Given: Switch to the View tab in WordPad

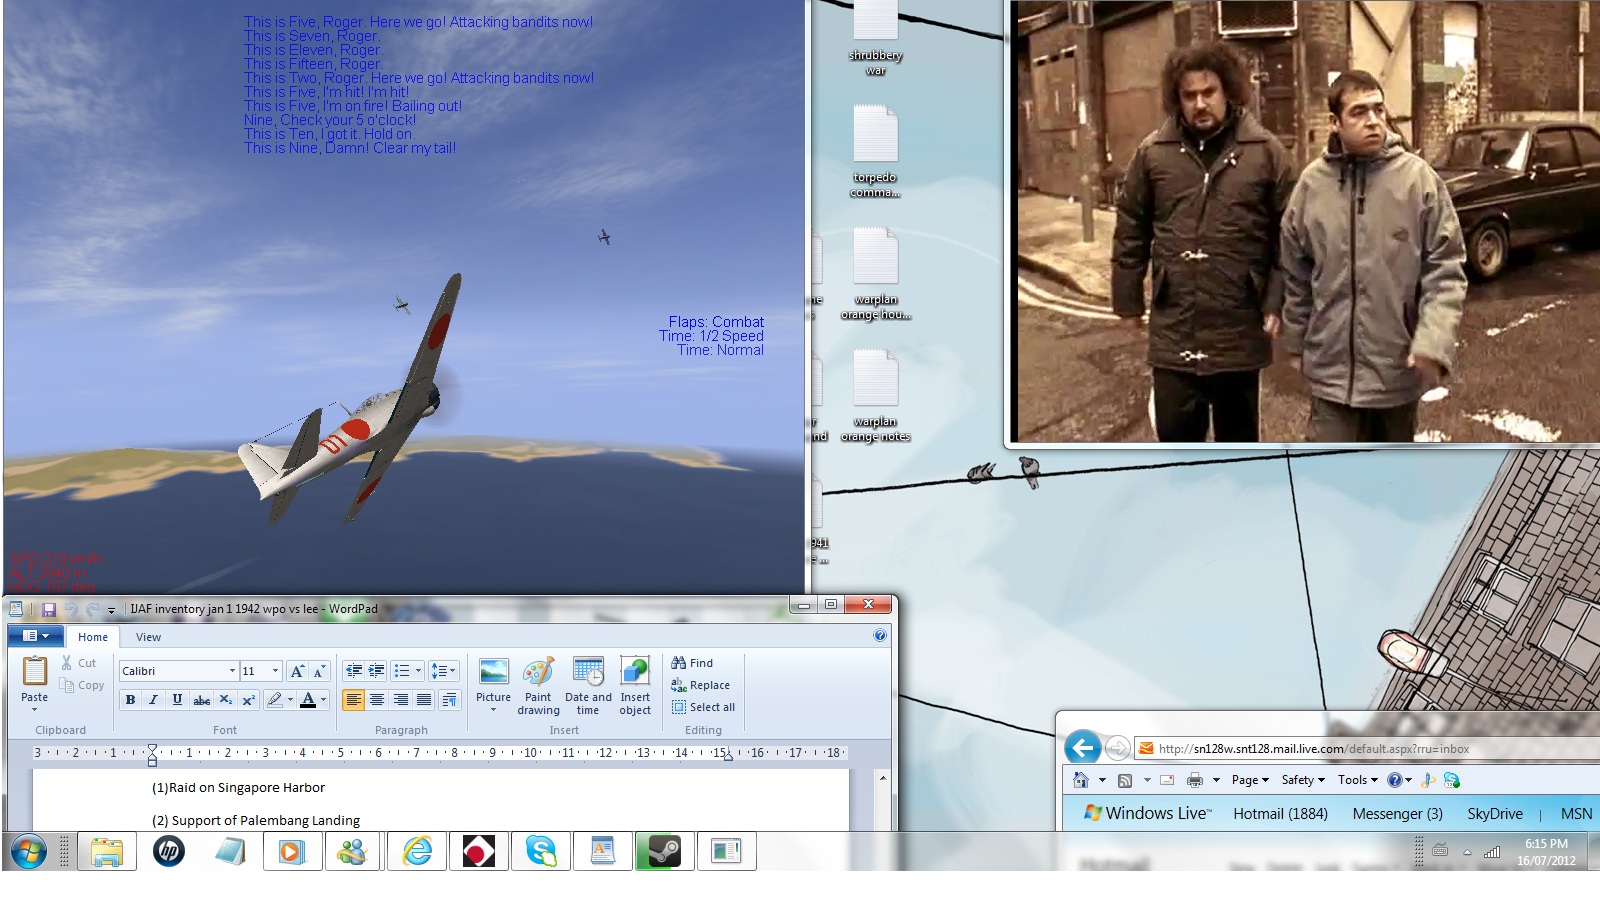Looking at the screenshot, I should tap(148, 637).
